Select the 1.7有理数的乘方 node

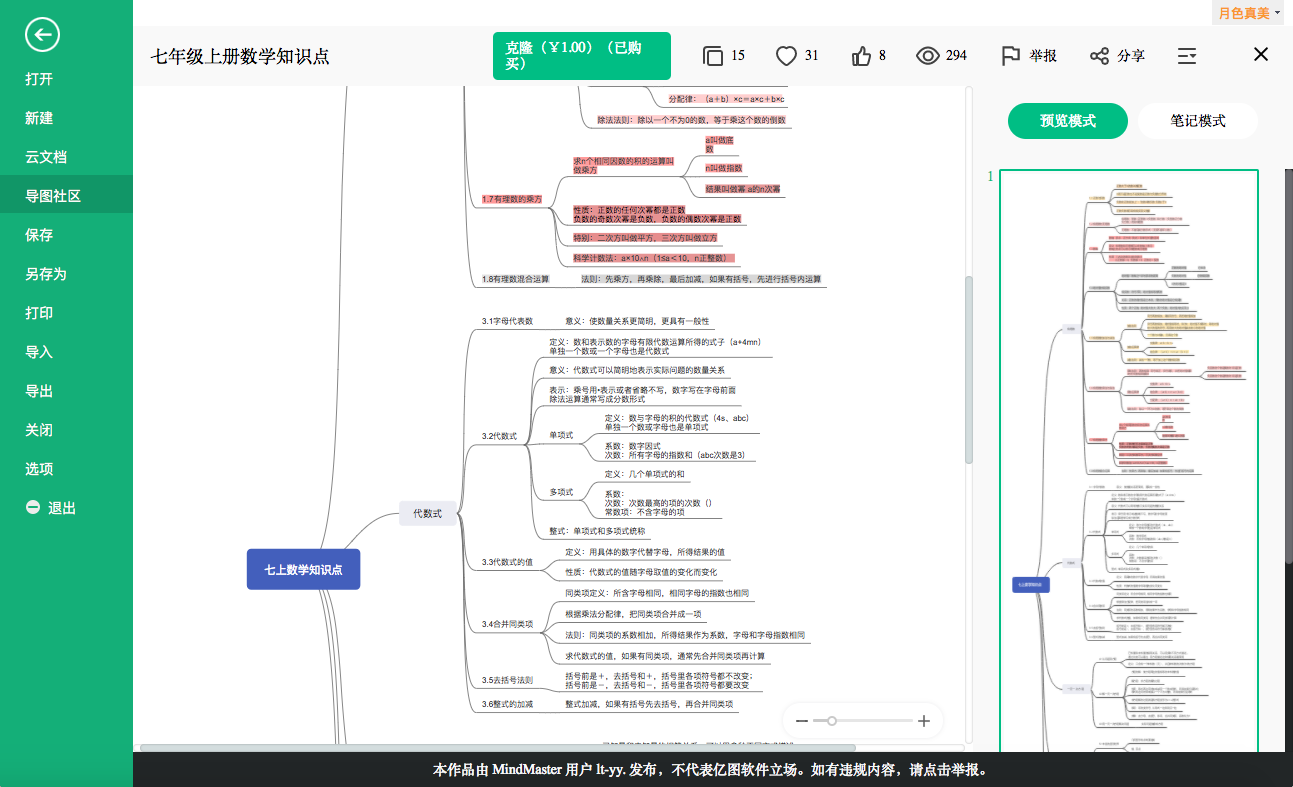tap(511, 199)
